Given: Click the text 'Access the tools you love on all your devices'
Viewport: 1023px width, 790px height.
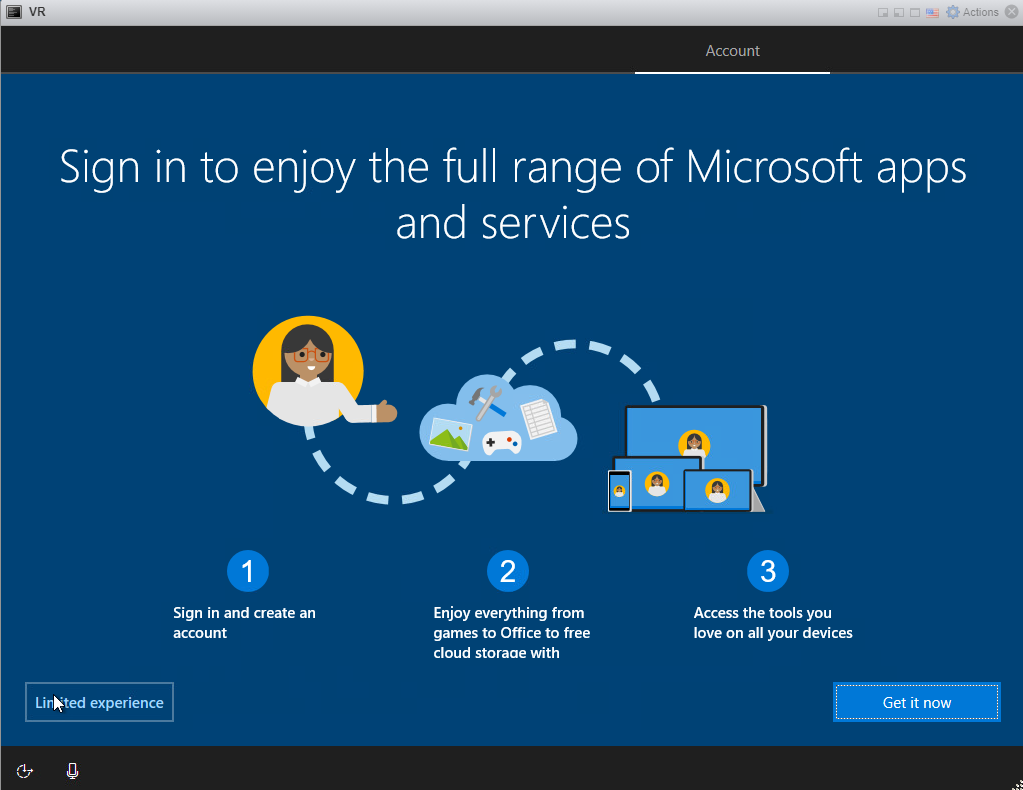Looking at the screenshot, I should tap(773, 623).
